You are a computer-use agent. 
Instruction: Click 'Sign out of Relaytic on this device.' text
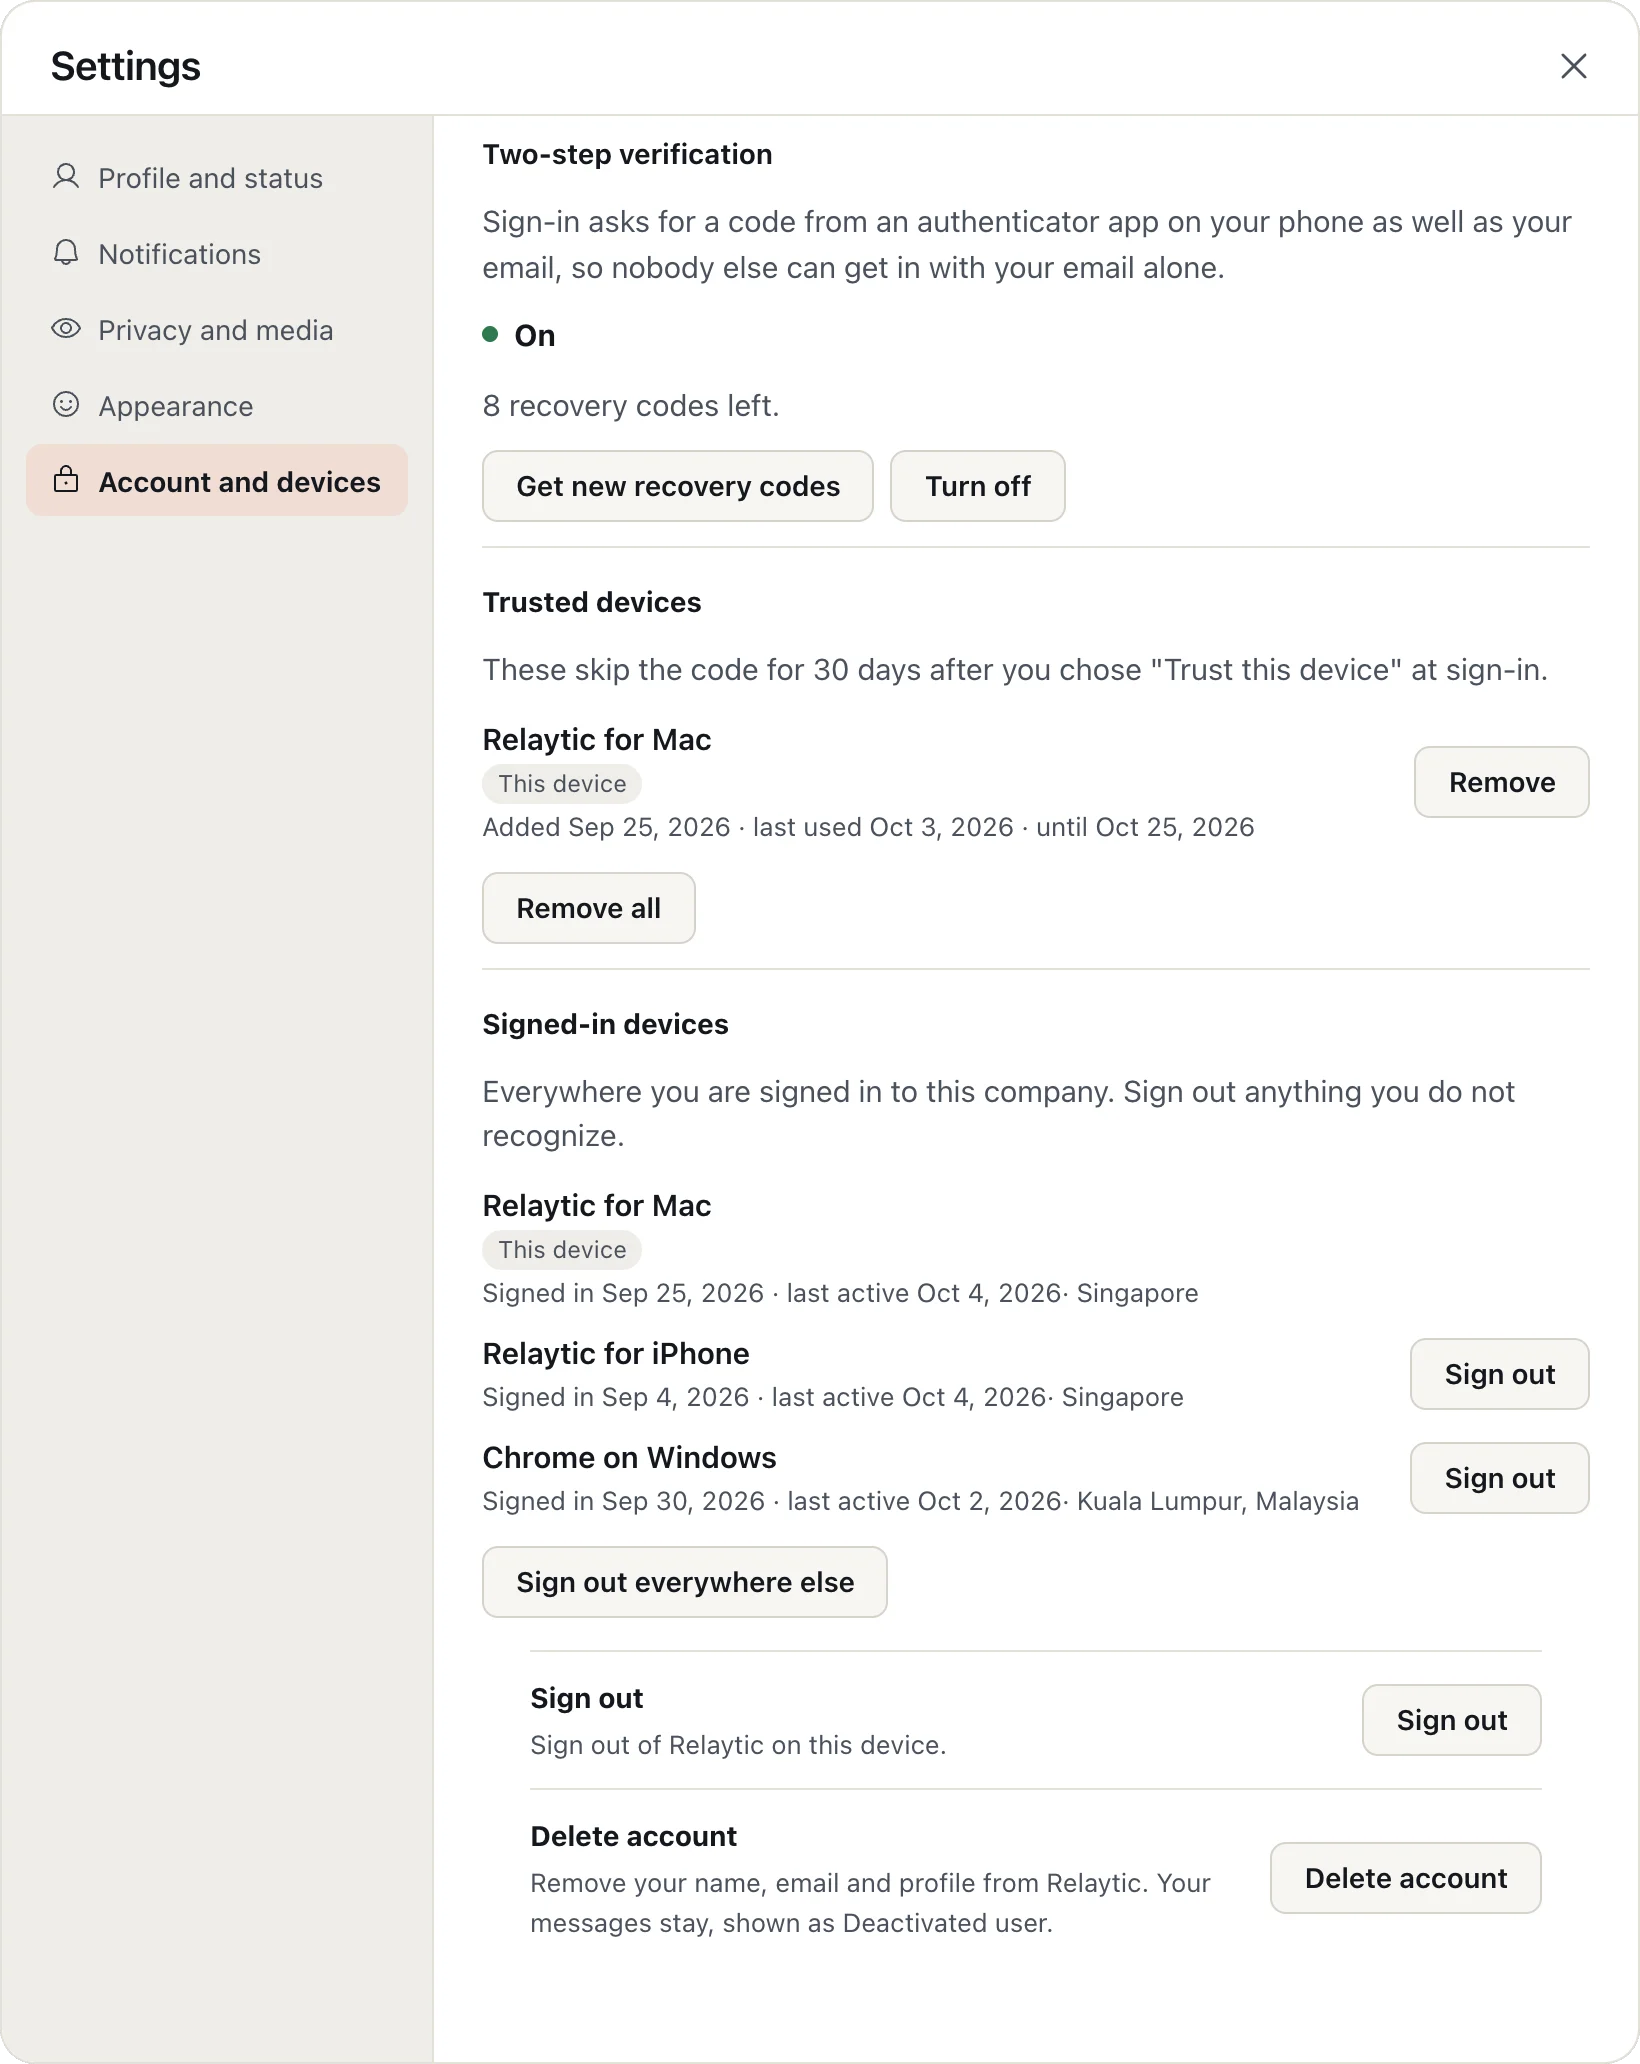[x=738, y=1745]
